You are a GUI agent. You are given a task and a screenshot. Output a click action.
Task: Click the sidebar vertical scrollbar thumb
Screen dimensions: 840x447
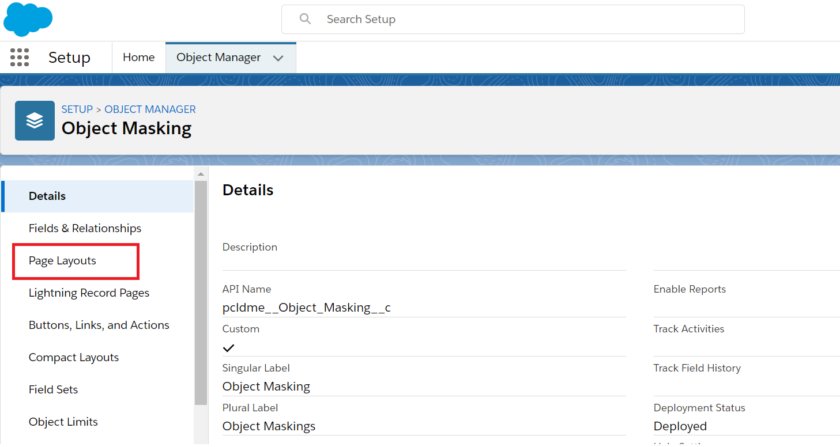201,293
